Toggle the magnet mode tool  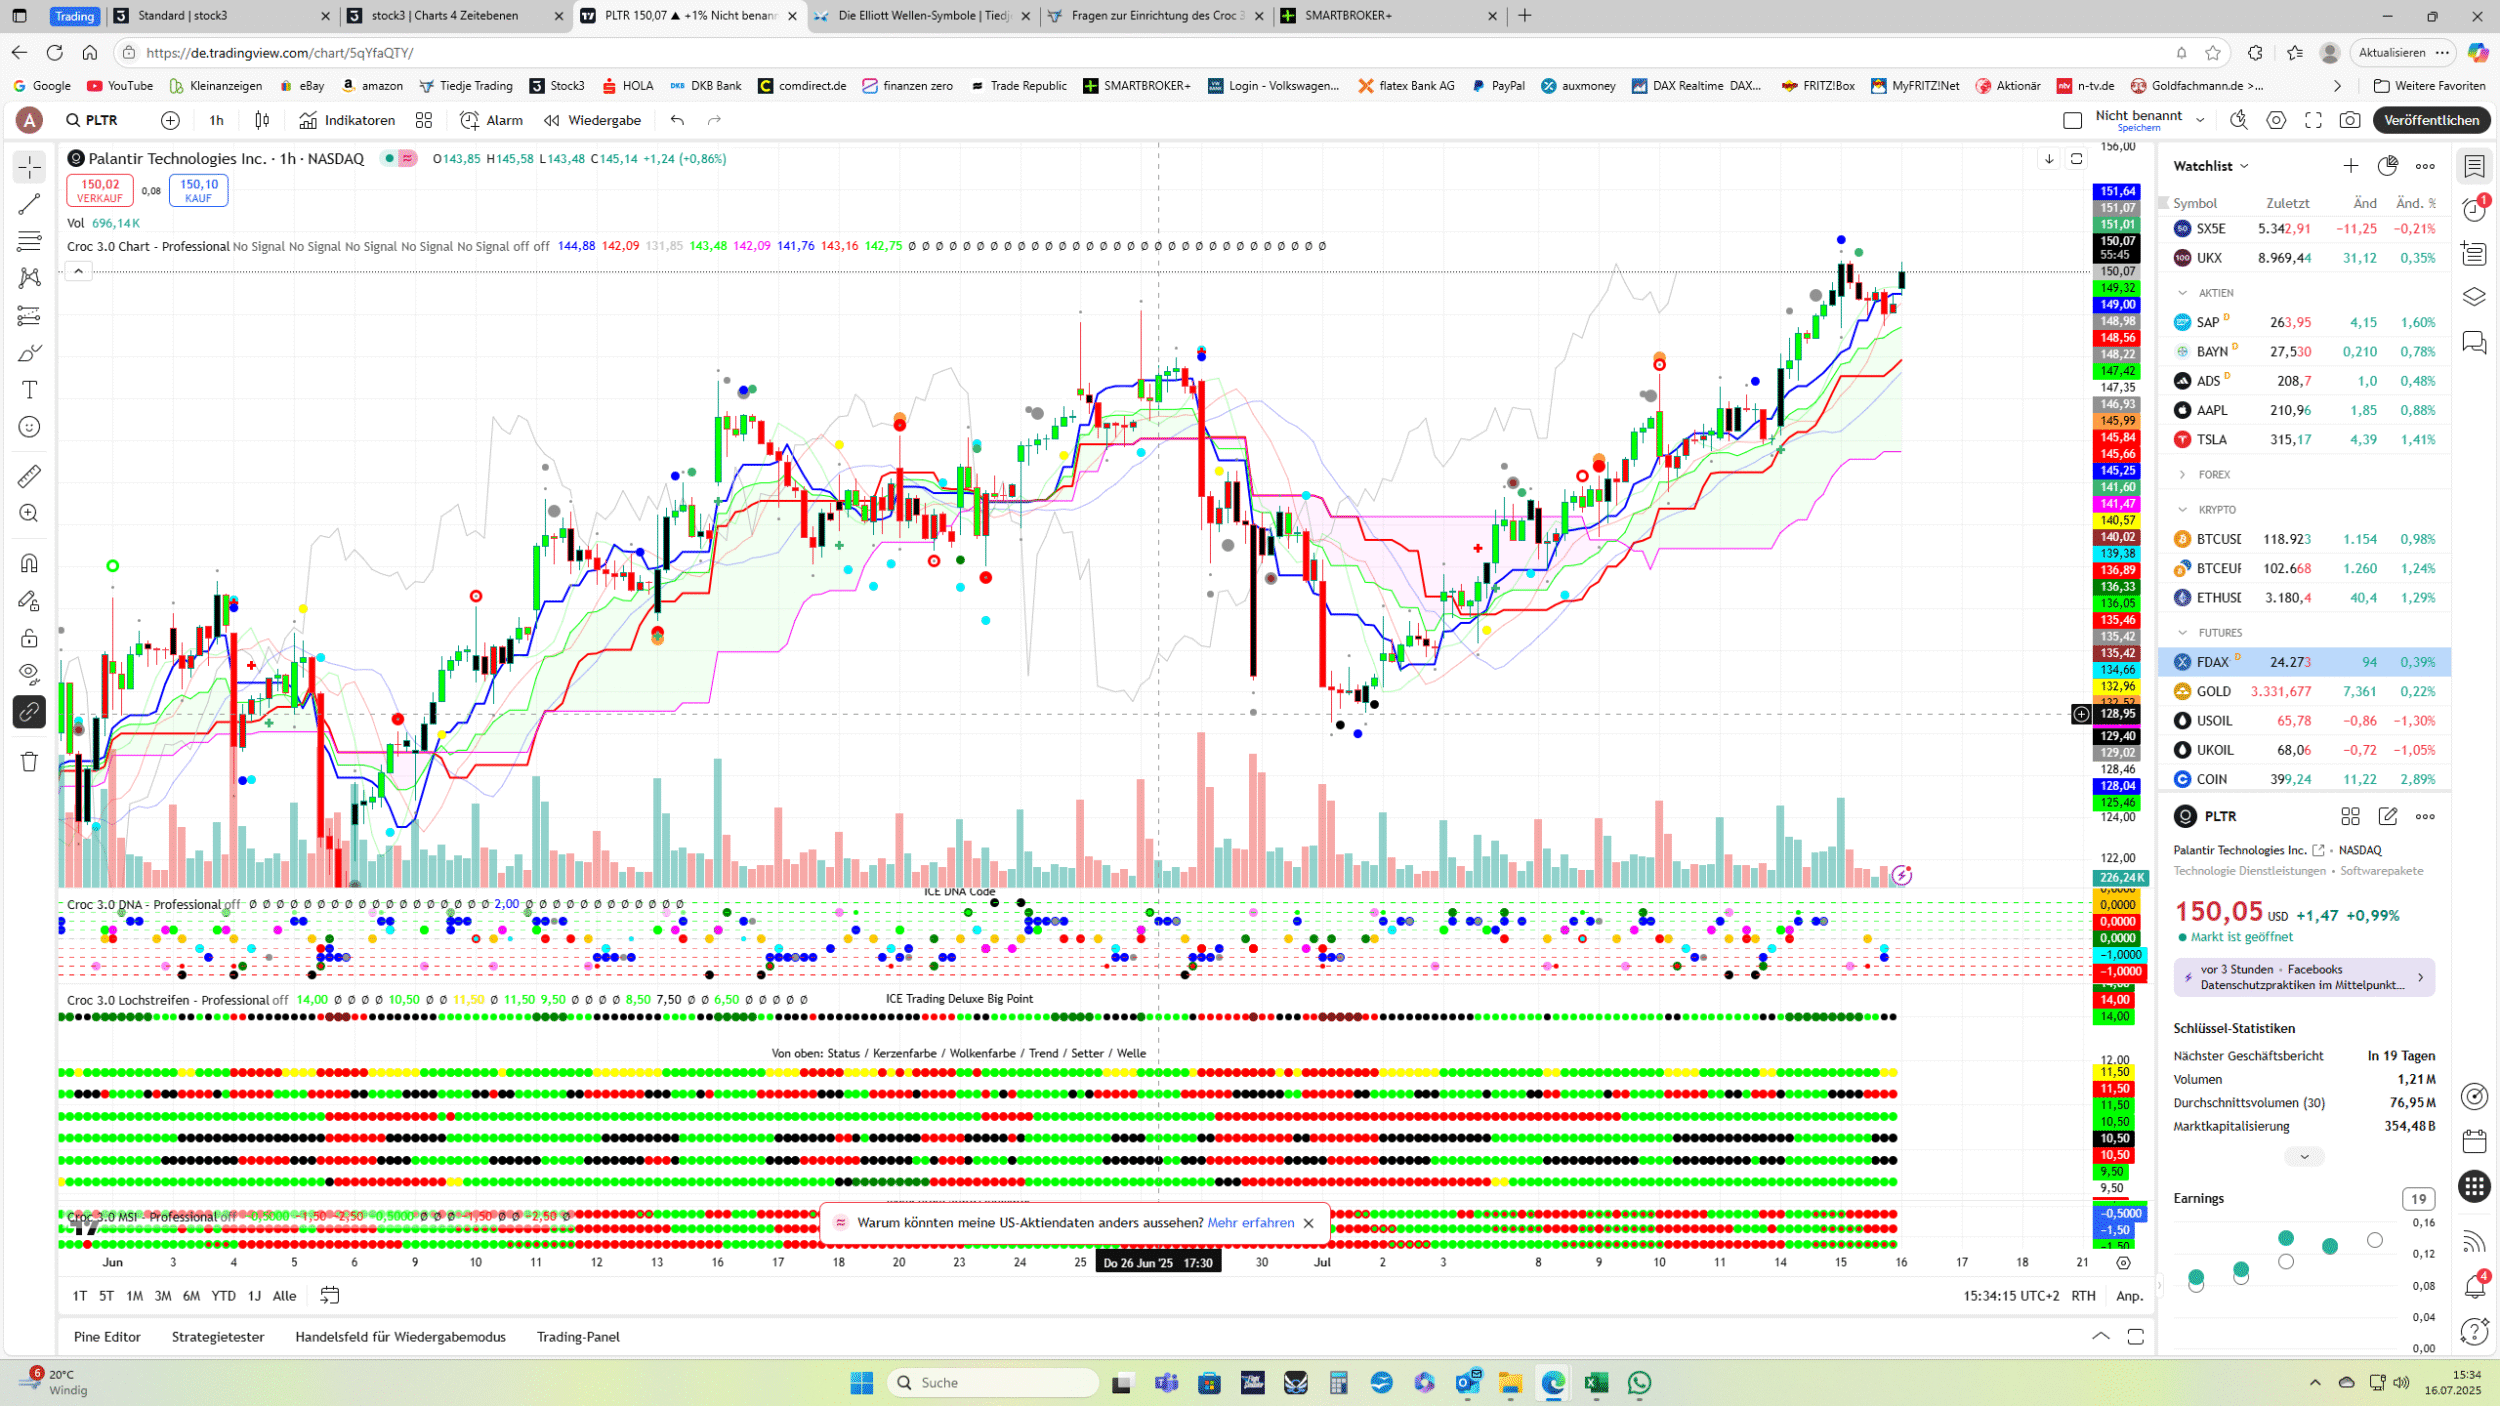coord(29,563)
